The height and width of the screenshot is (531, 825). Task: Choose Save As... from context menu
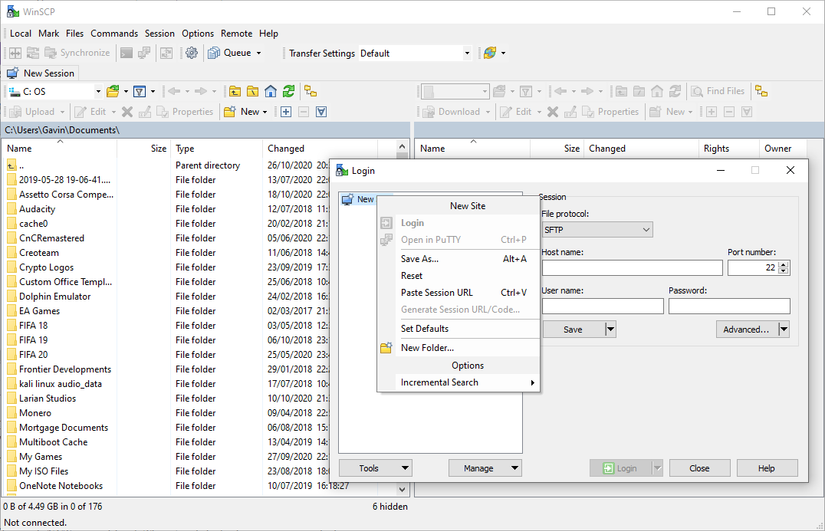[420, 259]
